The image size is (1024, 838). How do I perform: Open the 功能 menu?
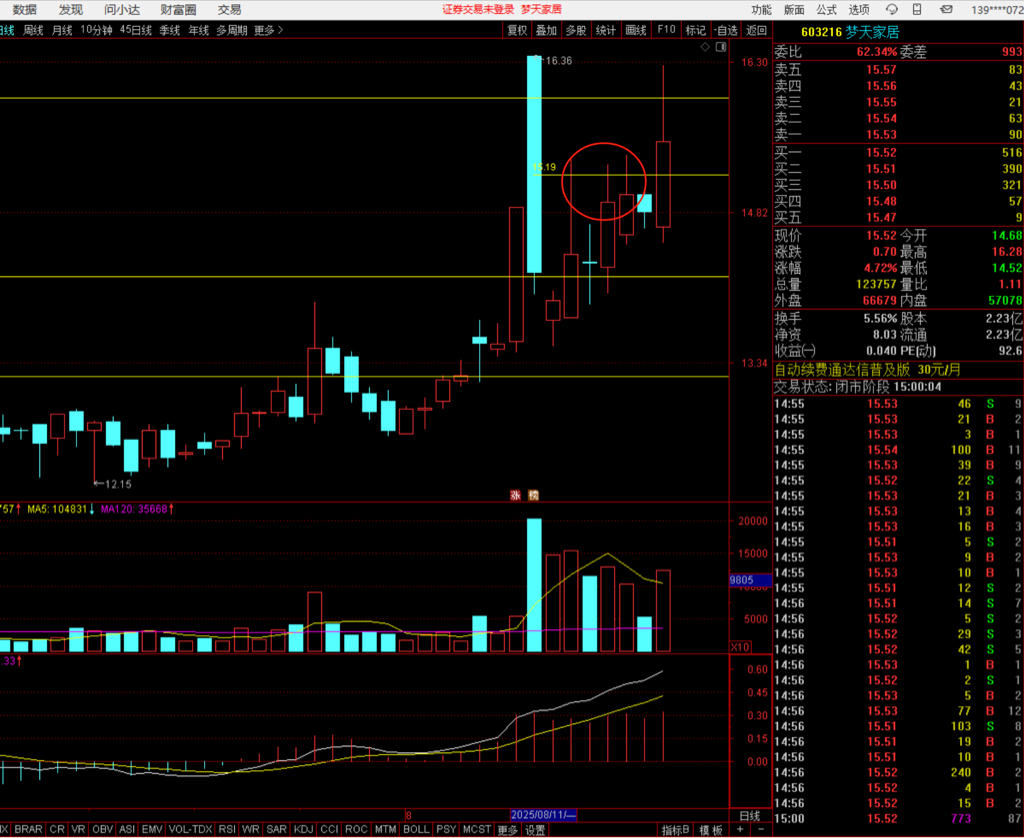coord(761,10)
